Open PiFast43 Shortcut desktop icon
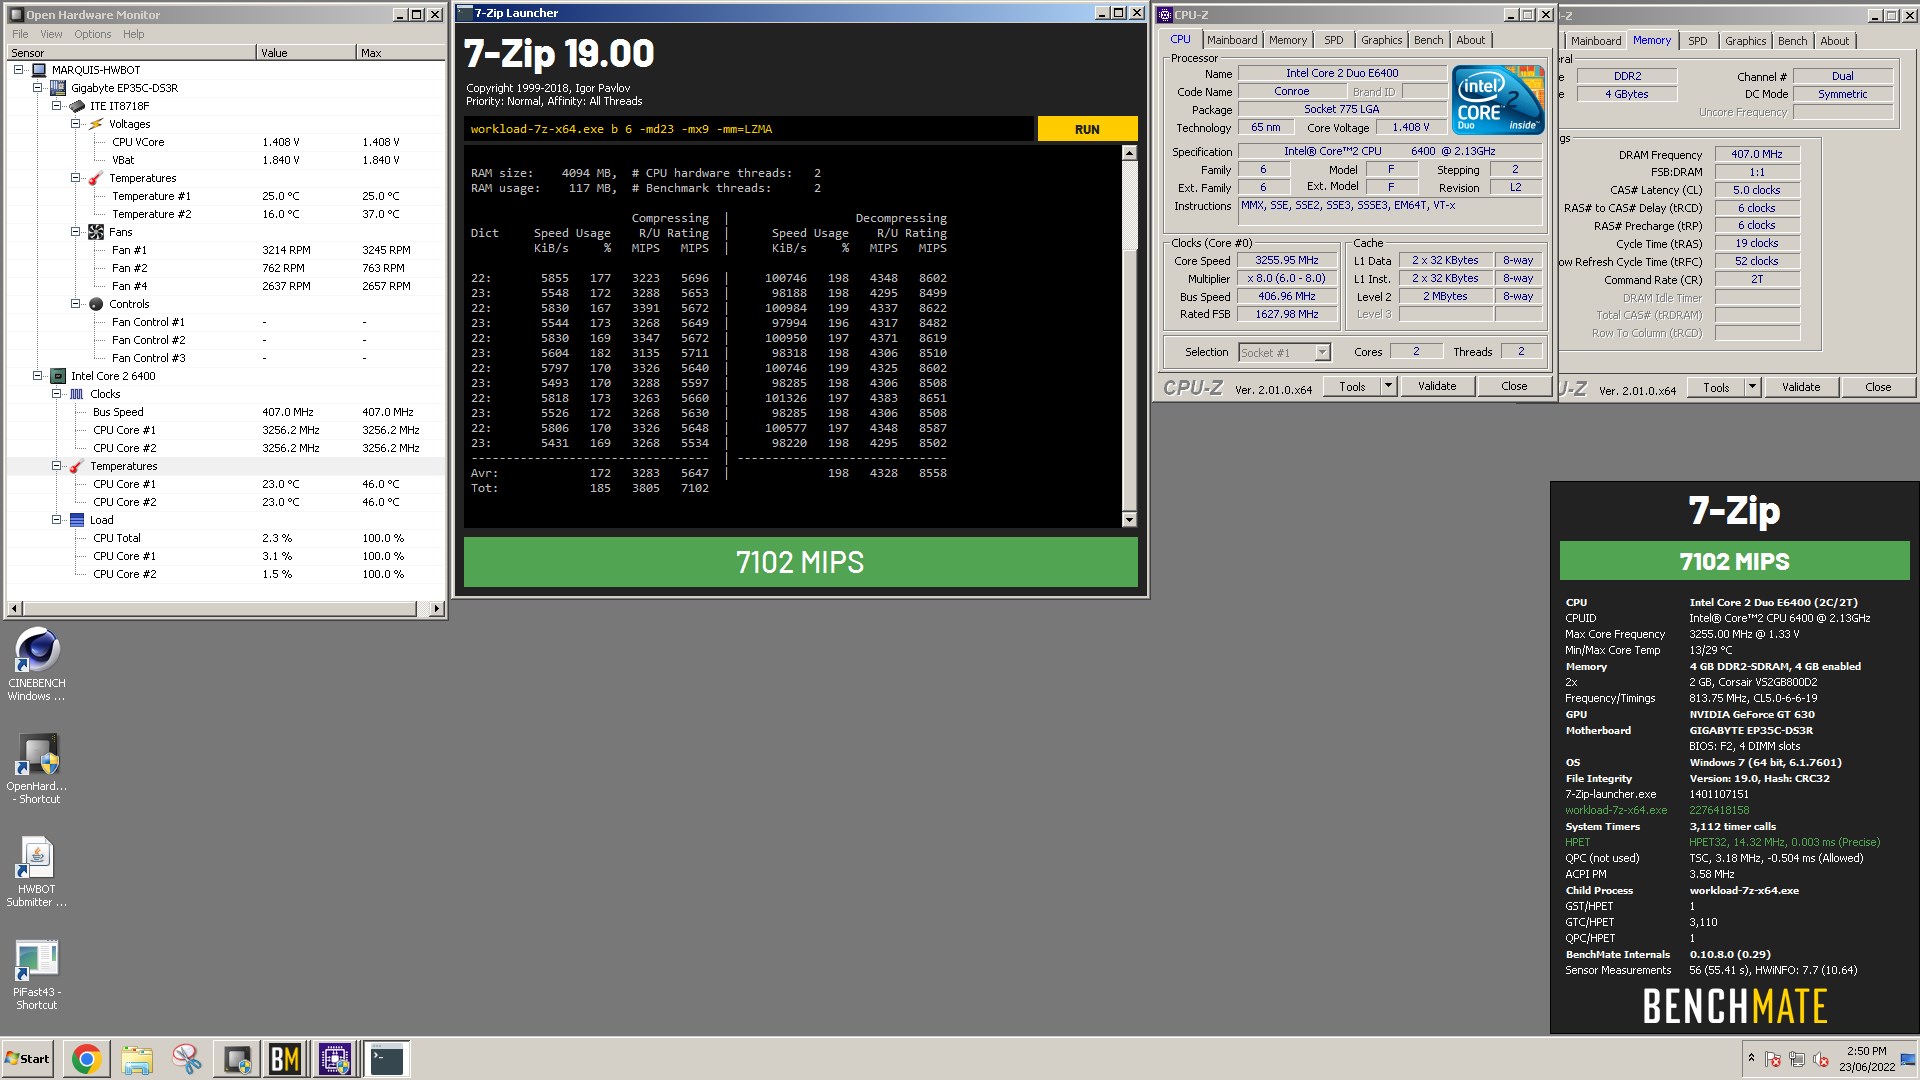Screen dimensions: 1920x1080 tap(37, 974)
